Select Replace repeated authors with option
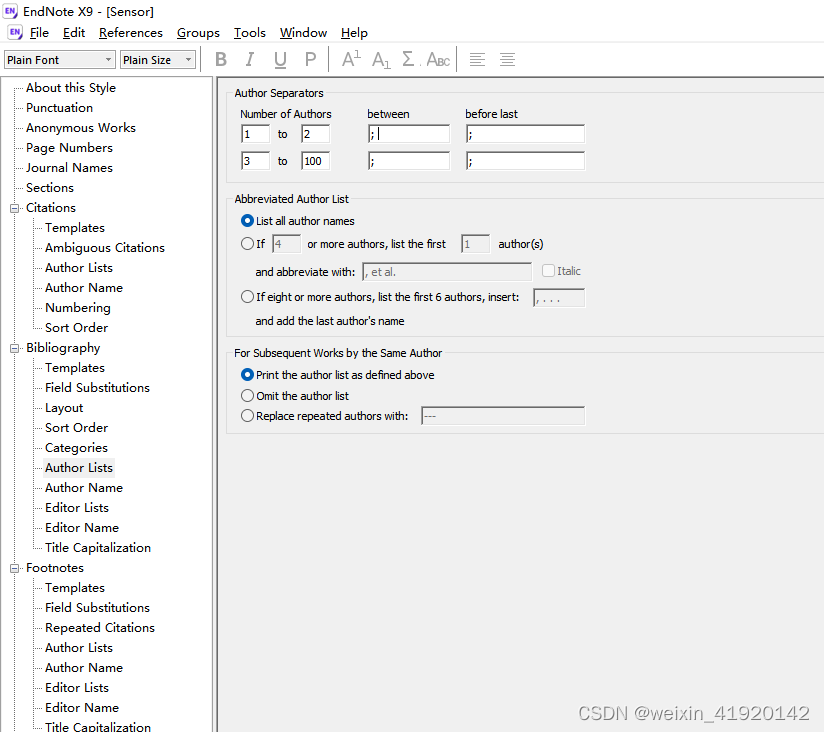 pyautogui.click(x=247, y=416)
